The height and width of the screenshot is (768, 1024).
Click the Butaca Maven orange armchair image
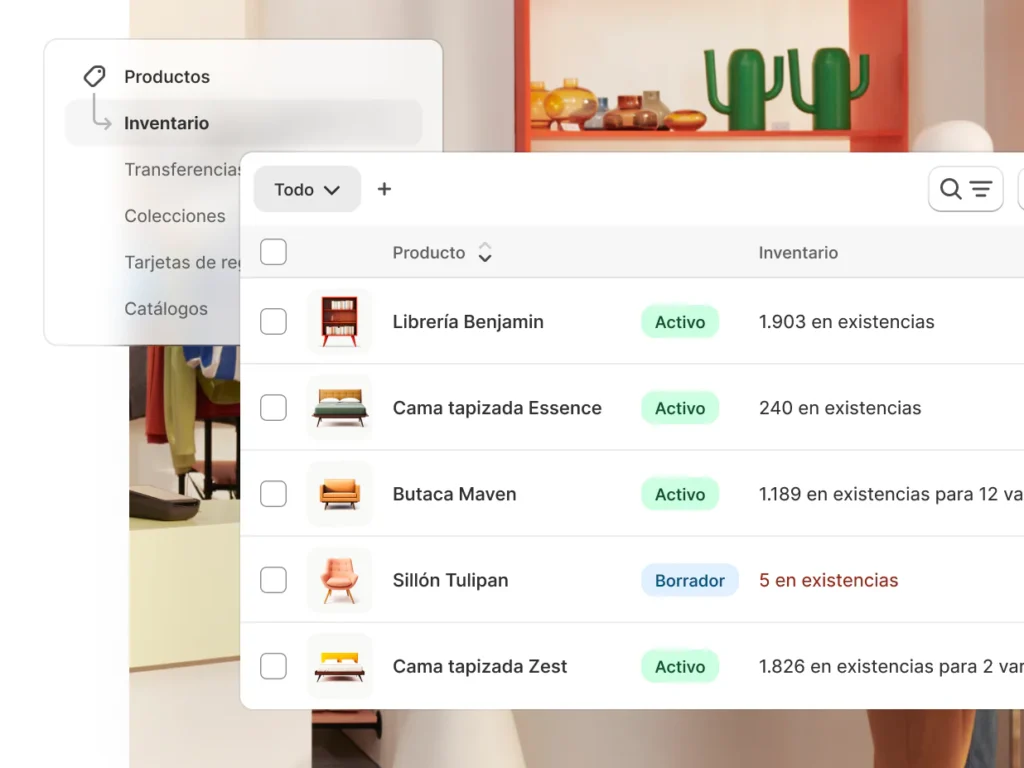(x=339, y=494)
